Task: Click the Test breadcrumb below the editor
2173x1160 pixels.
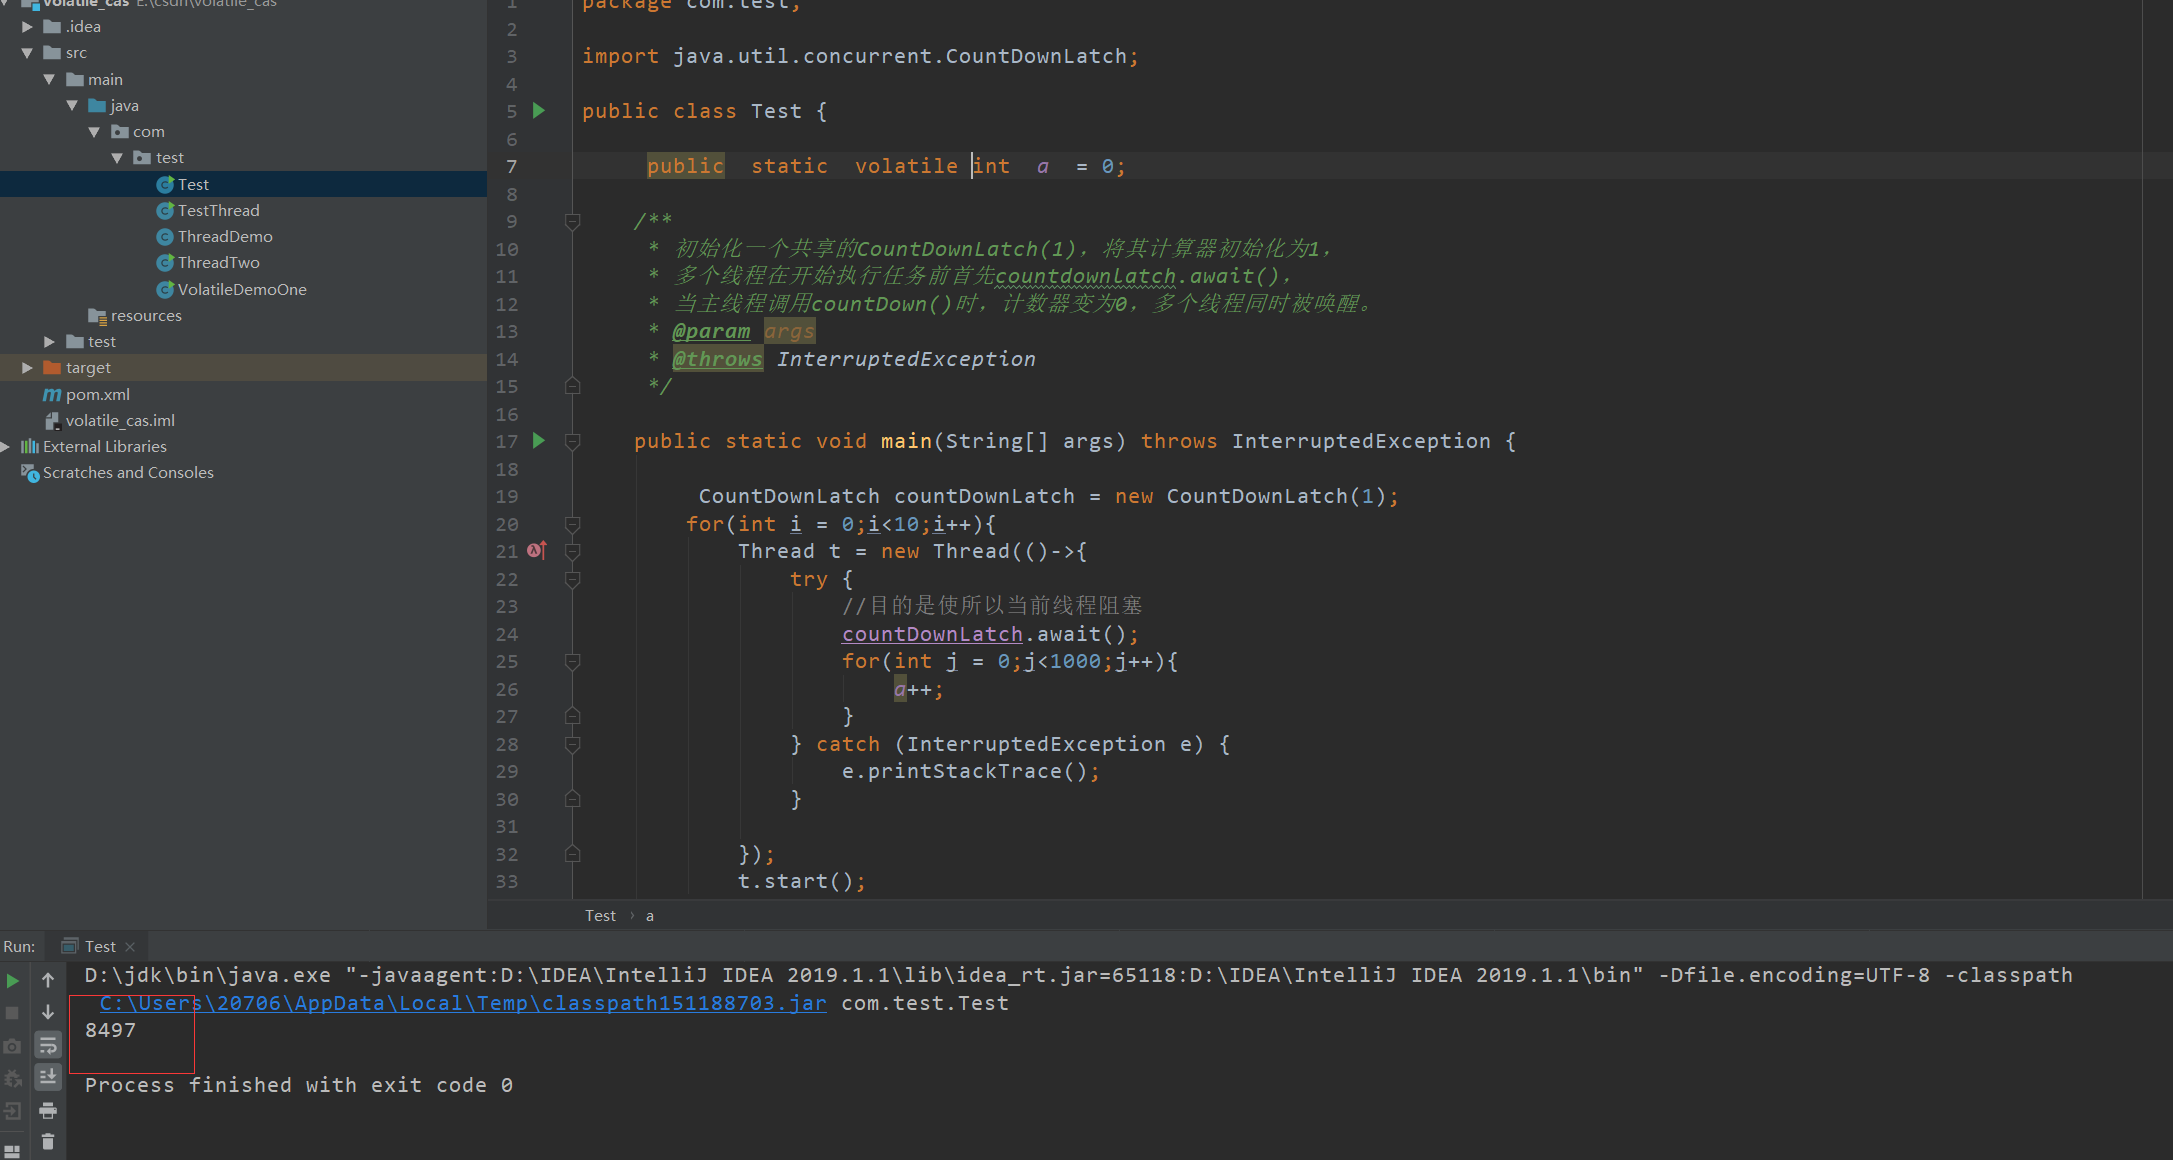Action: coord(600,916)
